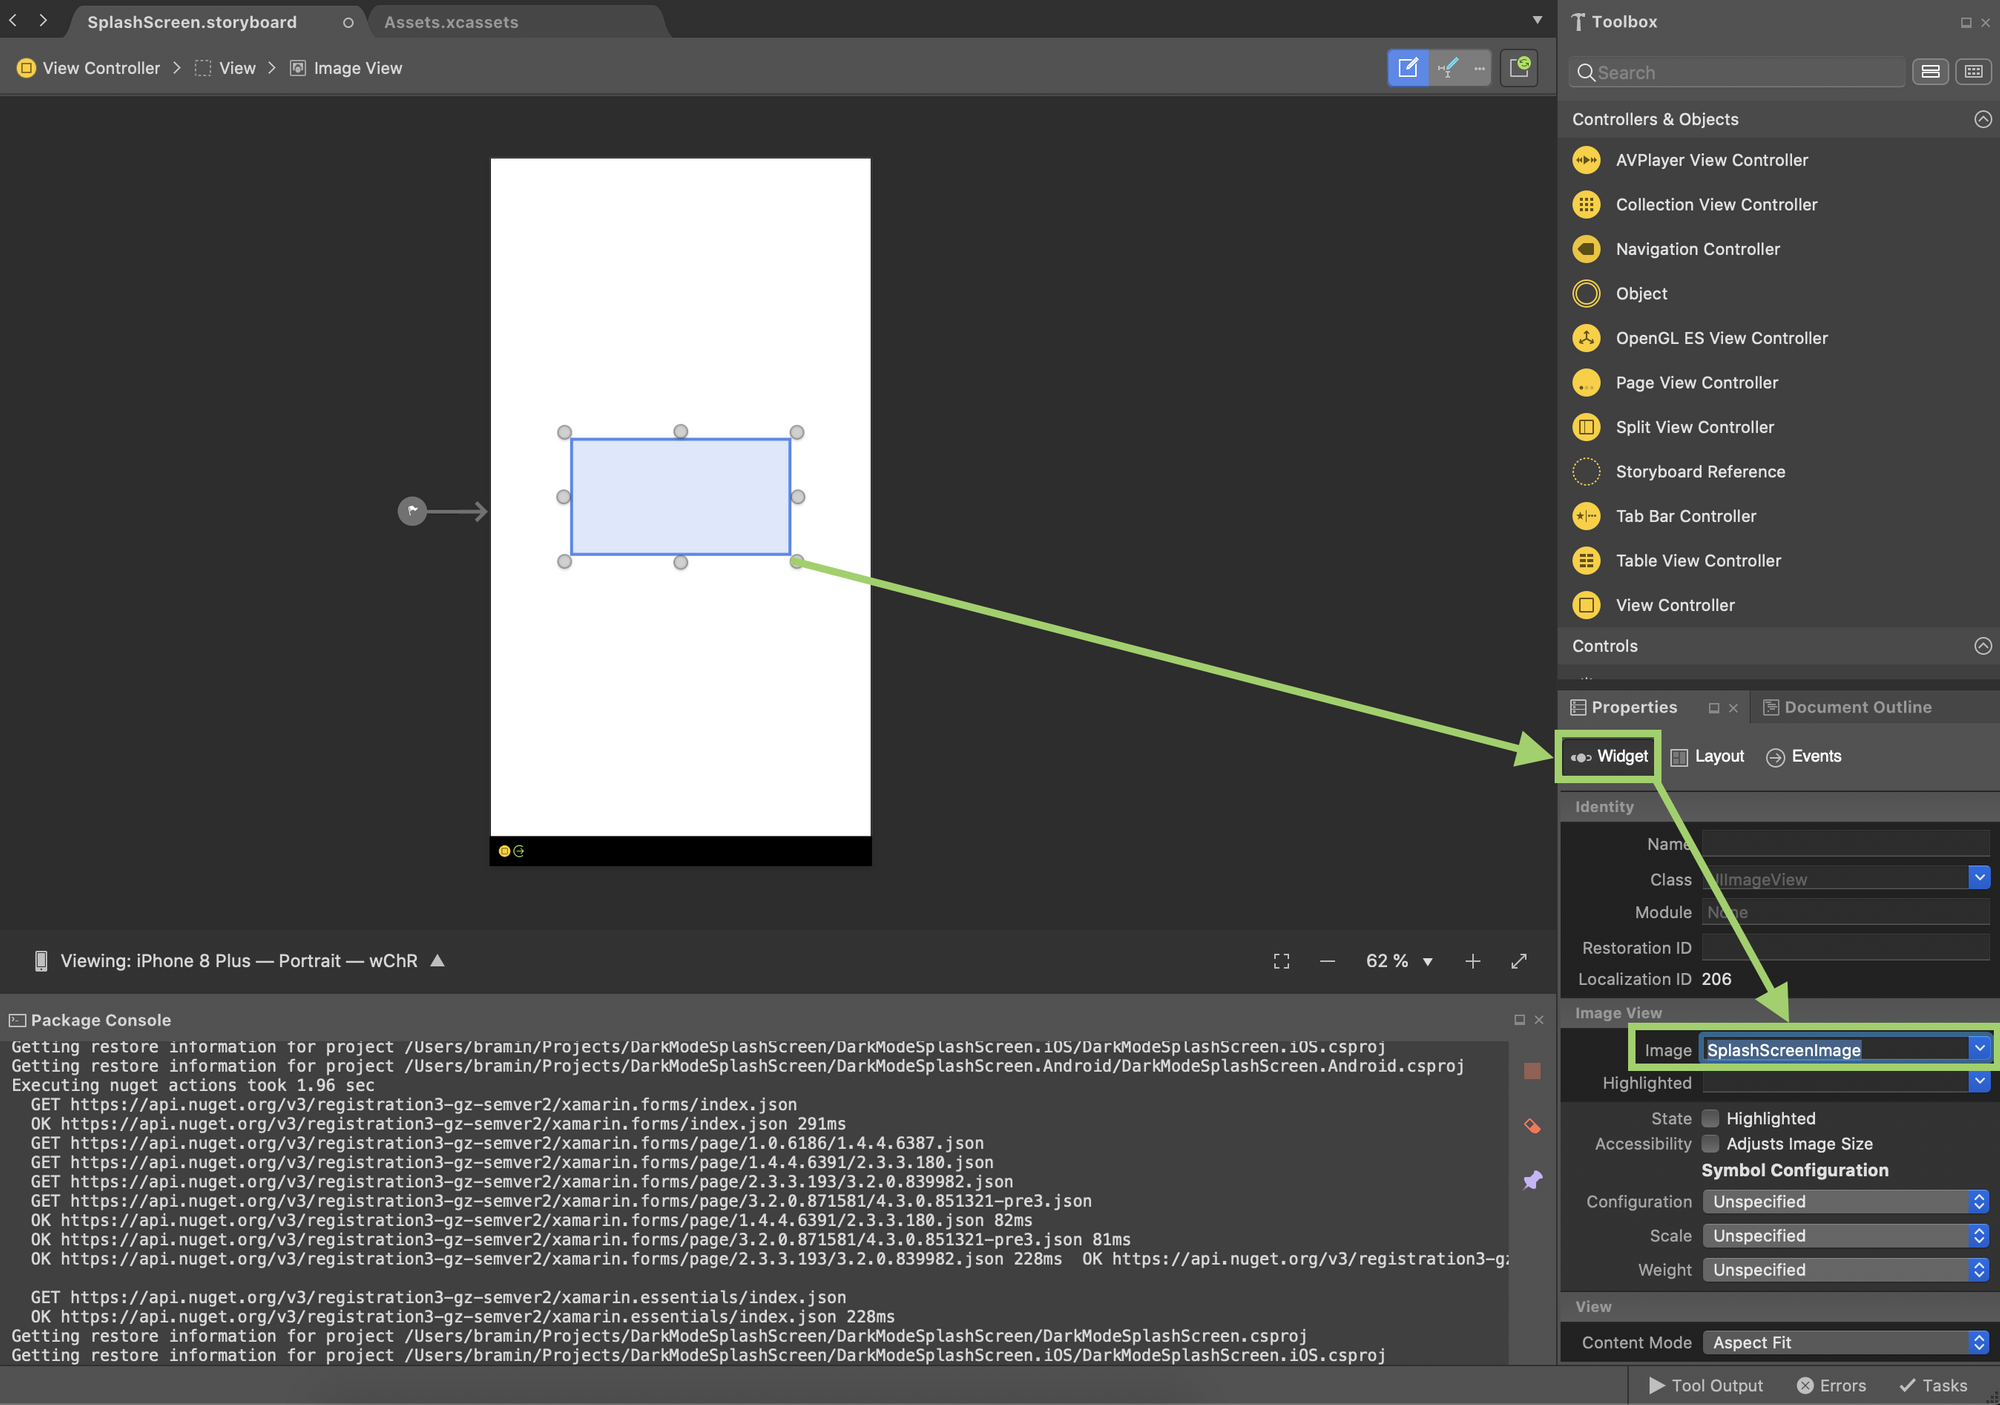Click the Tab Bar Controller icon
2000x1405 pixels.
click(x=1586, y=516)
